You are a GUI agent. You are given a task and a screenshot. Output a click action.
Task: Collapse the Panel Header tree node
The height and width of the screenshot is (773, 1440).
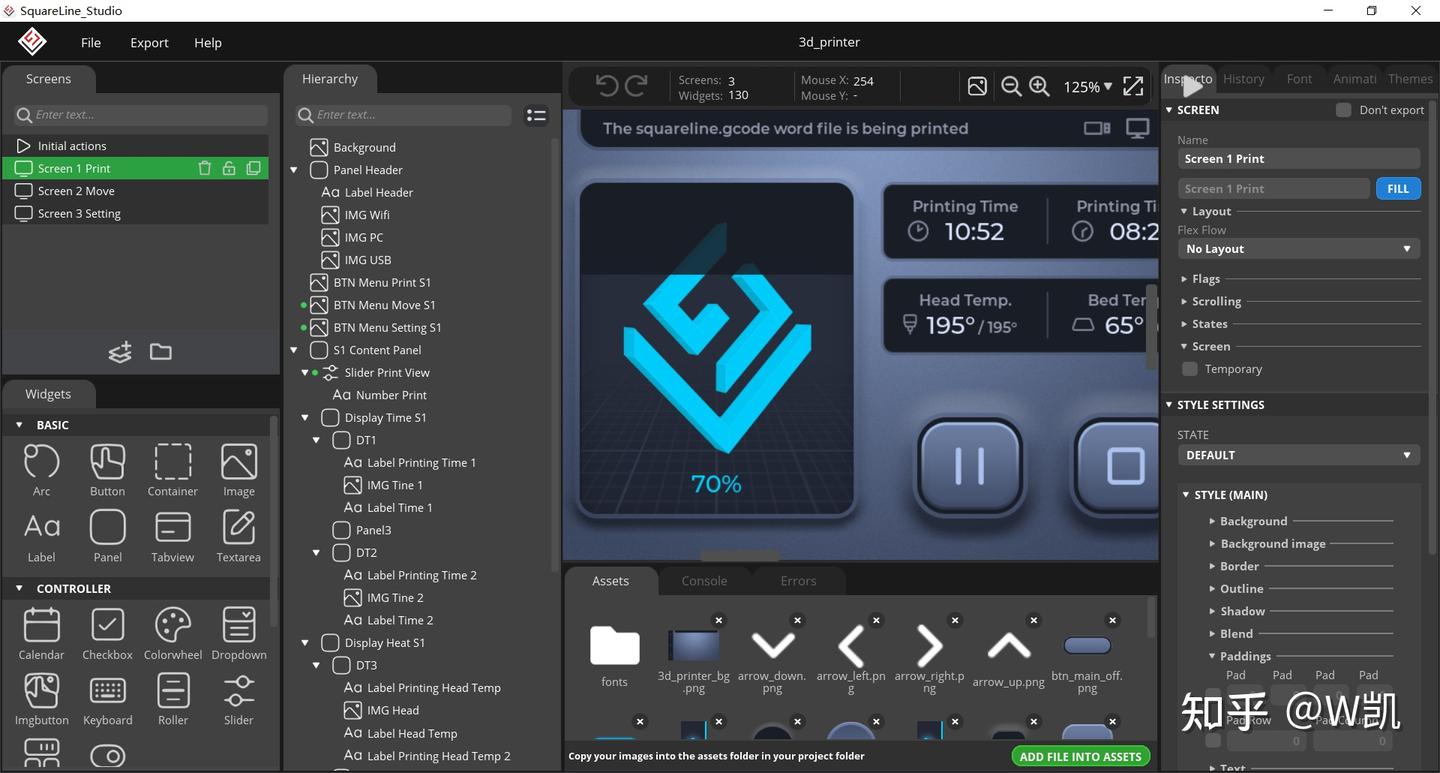click(x=294, y=170)
